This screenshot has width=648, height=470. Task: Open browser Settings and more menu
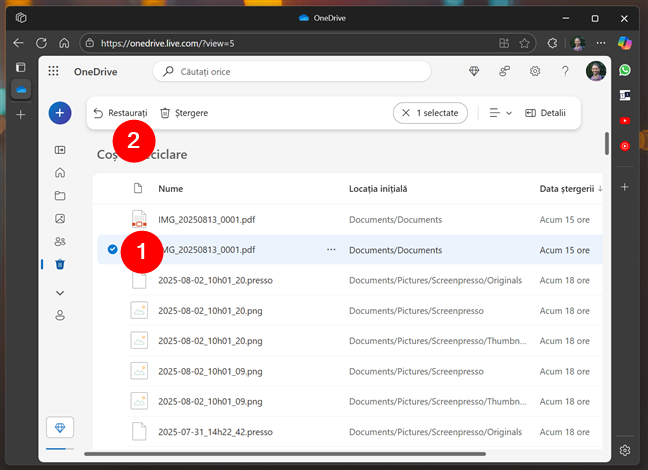(601, 43)
